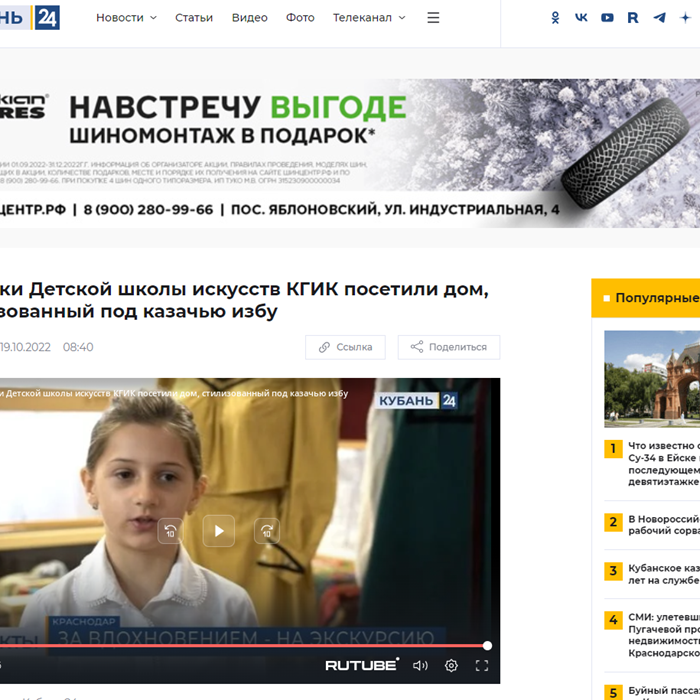This screenshot has height=700, width=700.
Task: Go to Видео section
Action: 250,18
